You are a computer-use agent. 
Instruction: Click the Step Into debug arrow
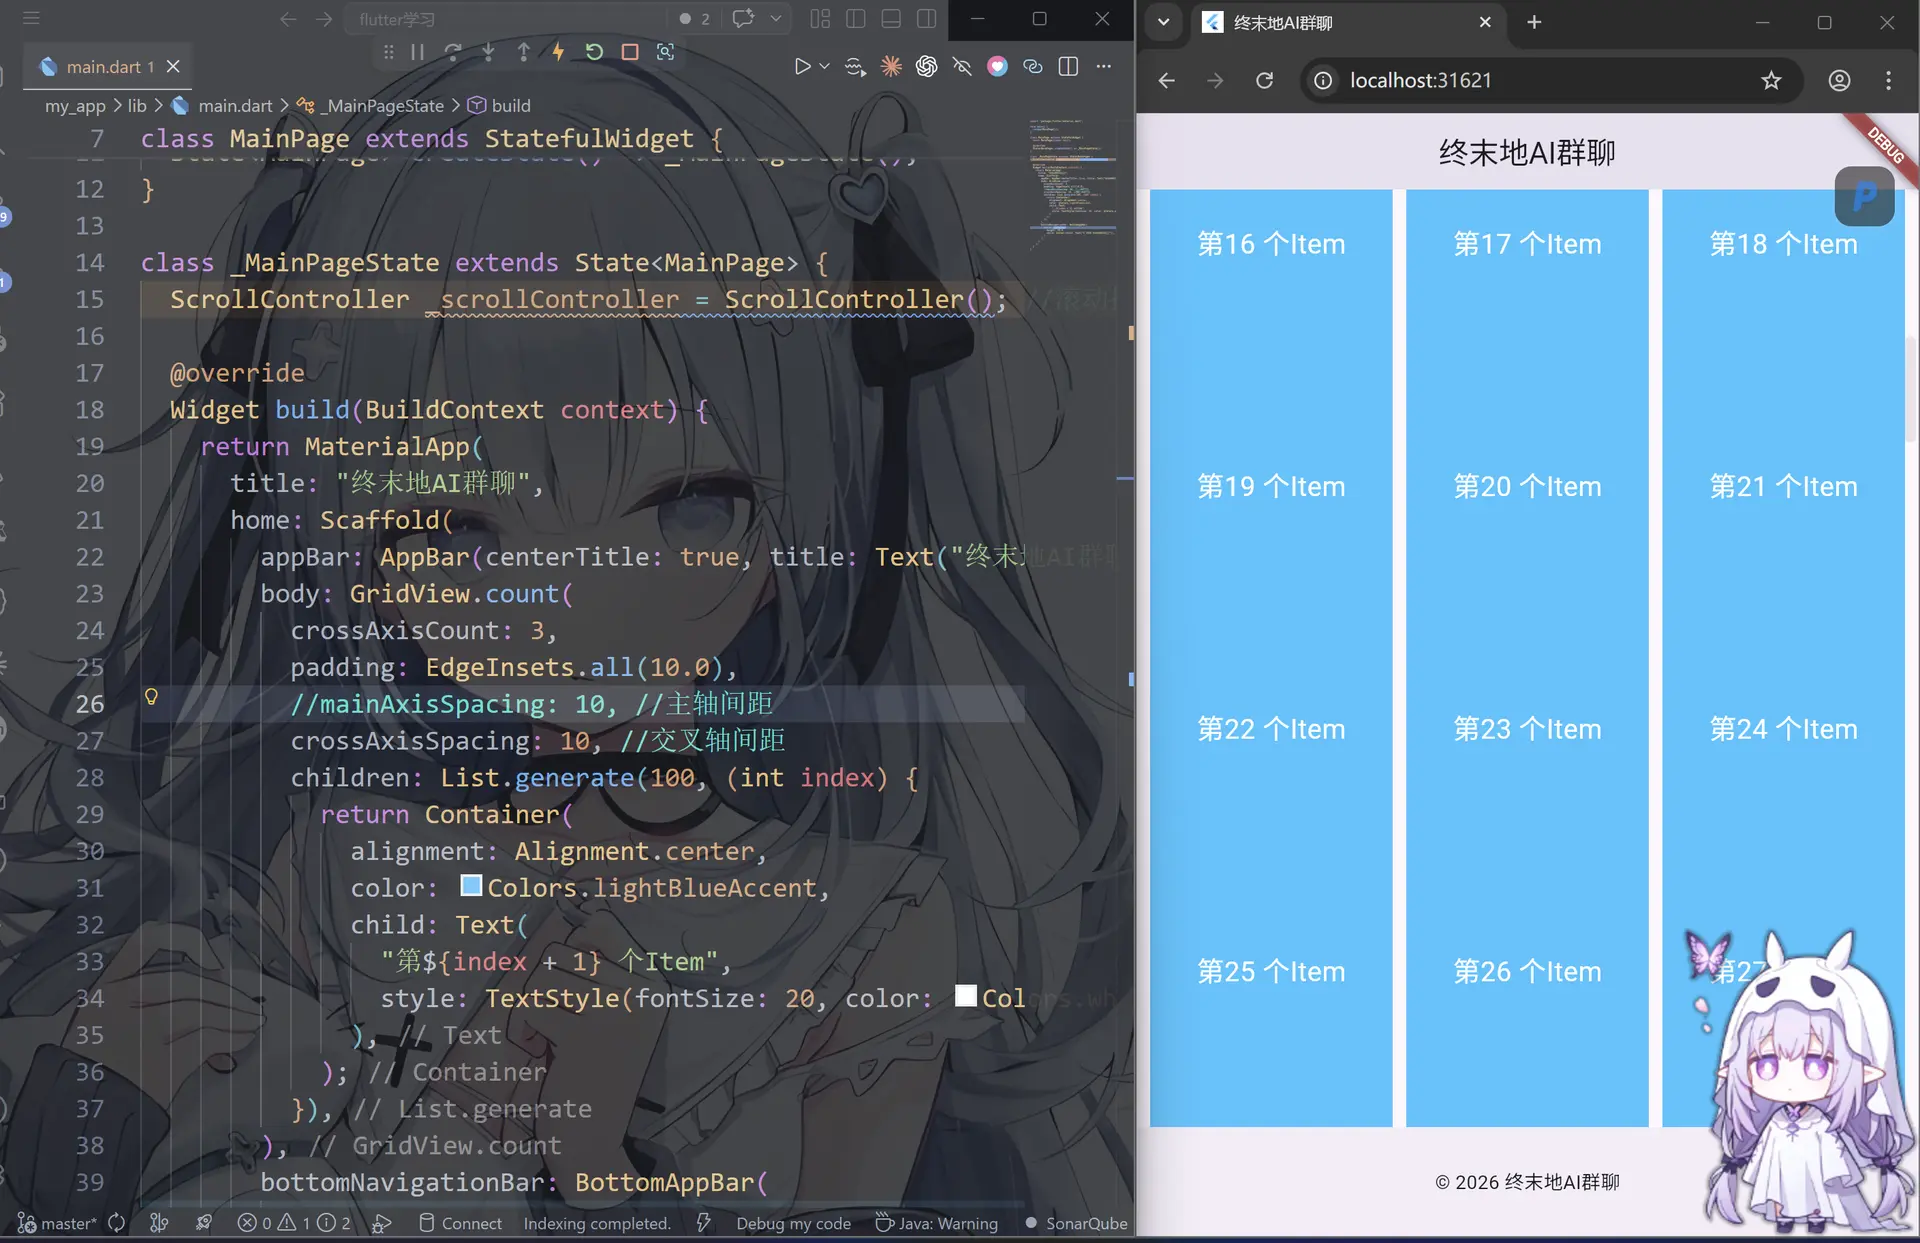coord(488,52)
